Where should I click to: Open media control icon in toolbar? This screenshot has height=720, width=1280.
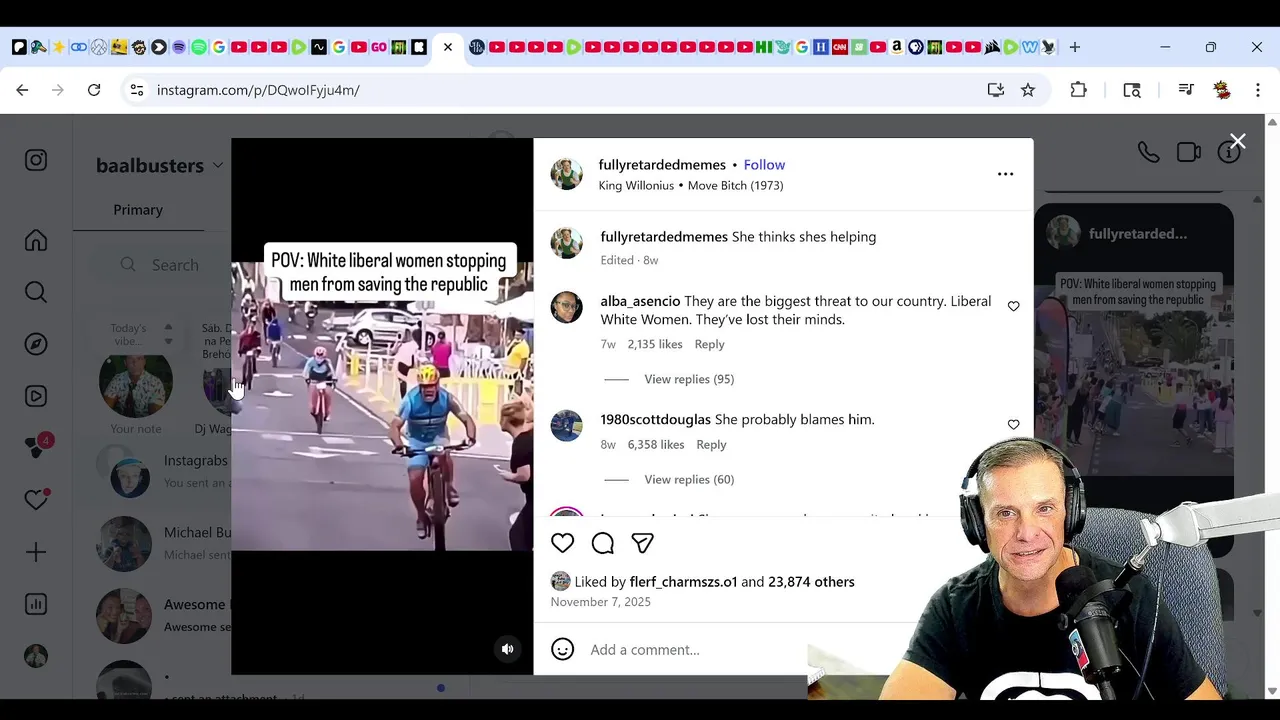point(1186,90)
